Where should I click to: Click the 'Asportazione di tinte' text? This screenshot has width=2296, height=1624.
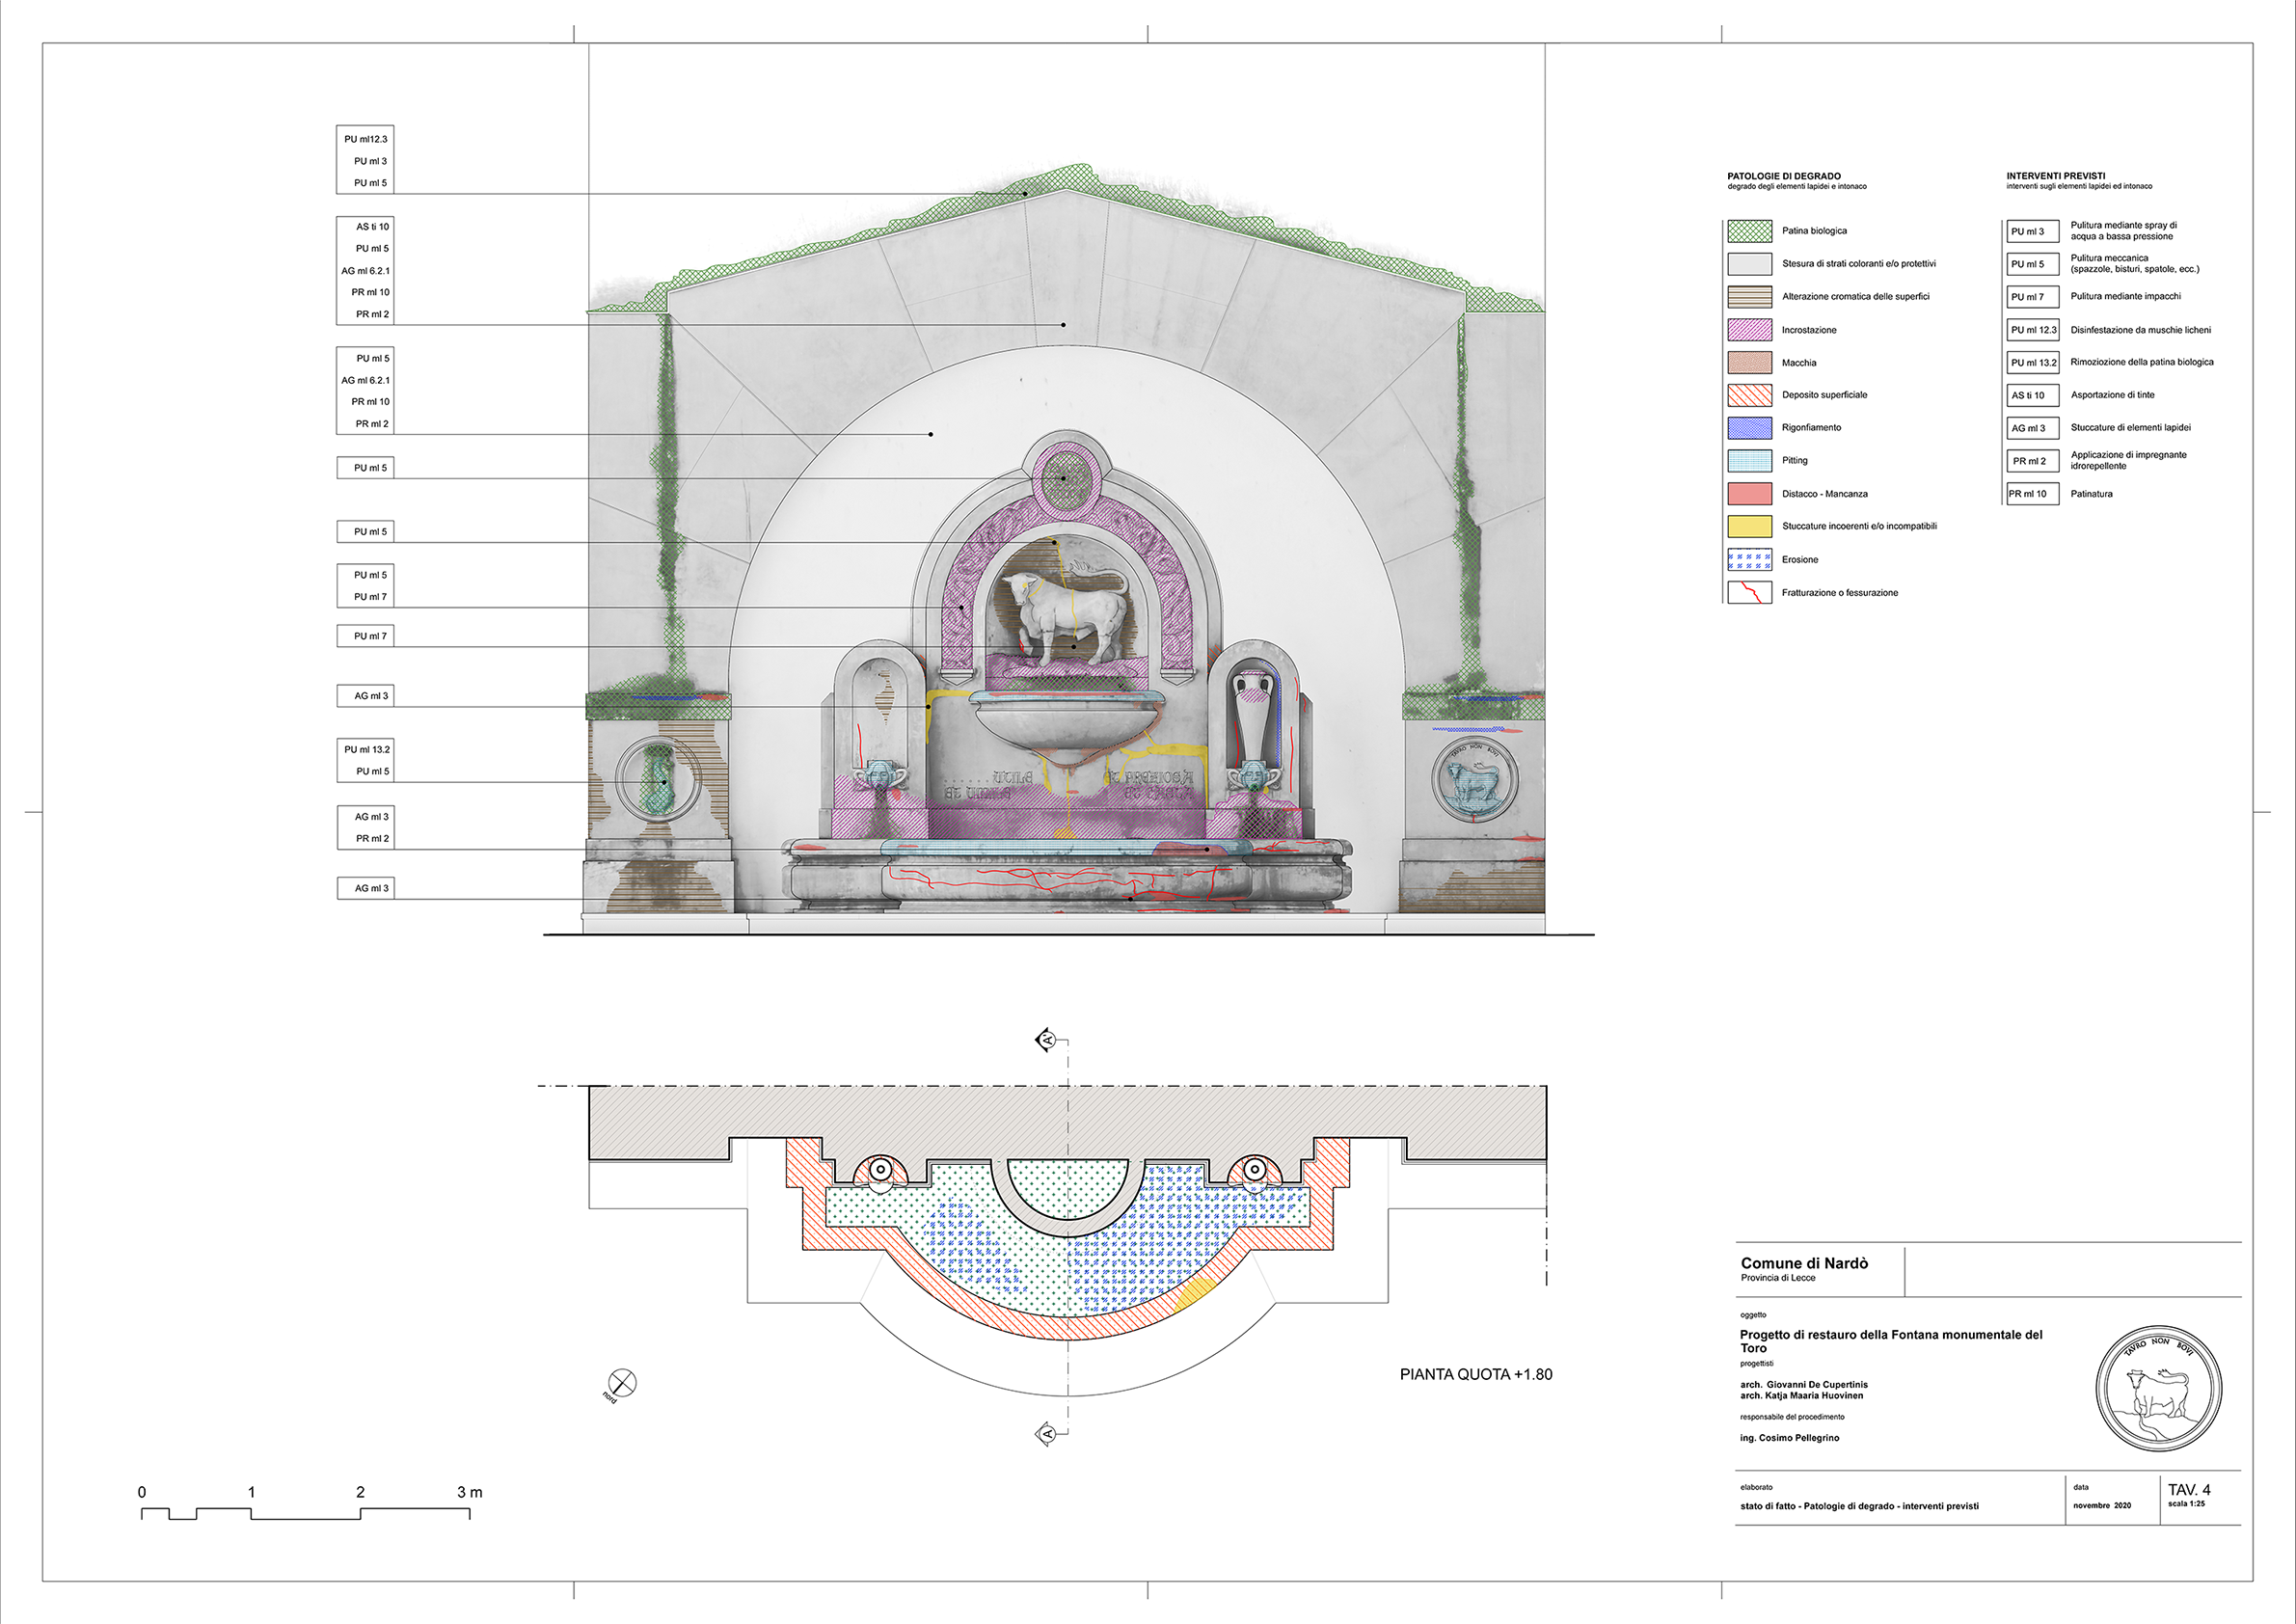pos(2113,395)
